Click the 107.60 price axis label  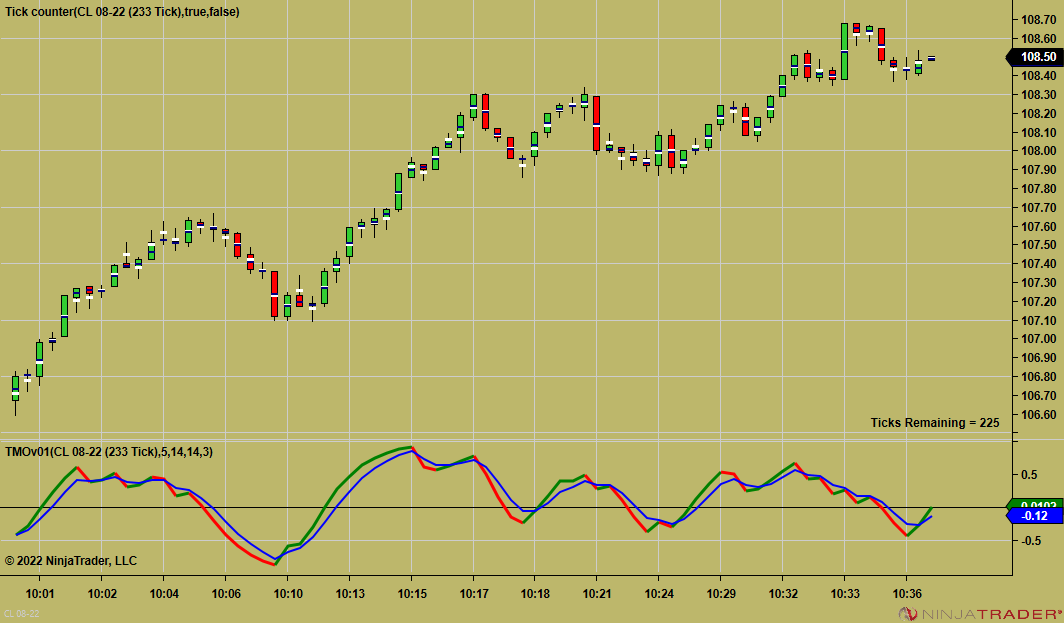tap(1038, 227)
